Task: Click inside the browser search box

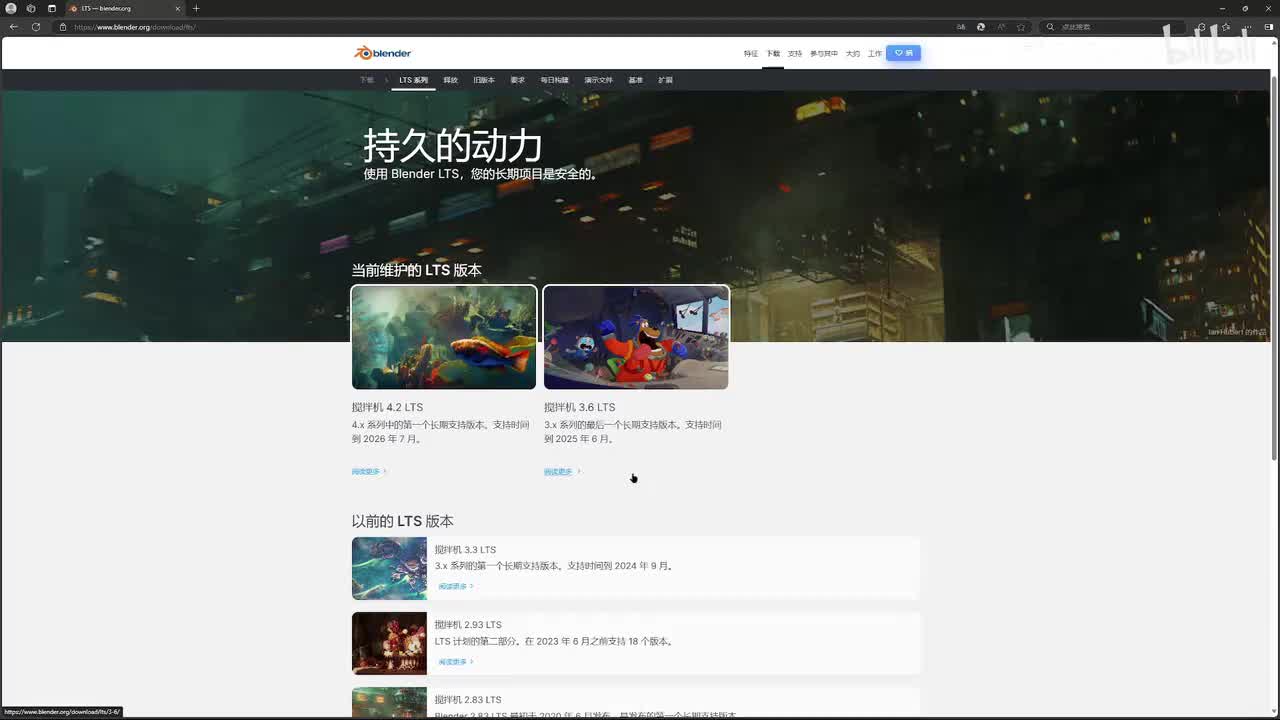Action: [x=1115, y=27]
